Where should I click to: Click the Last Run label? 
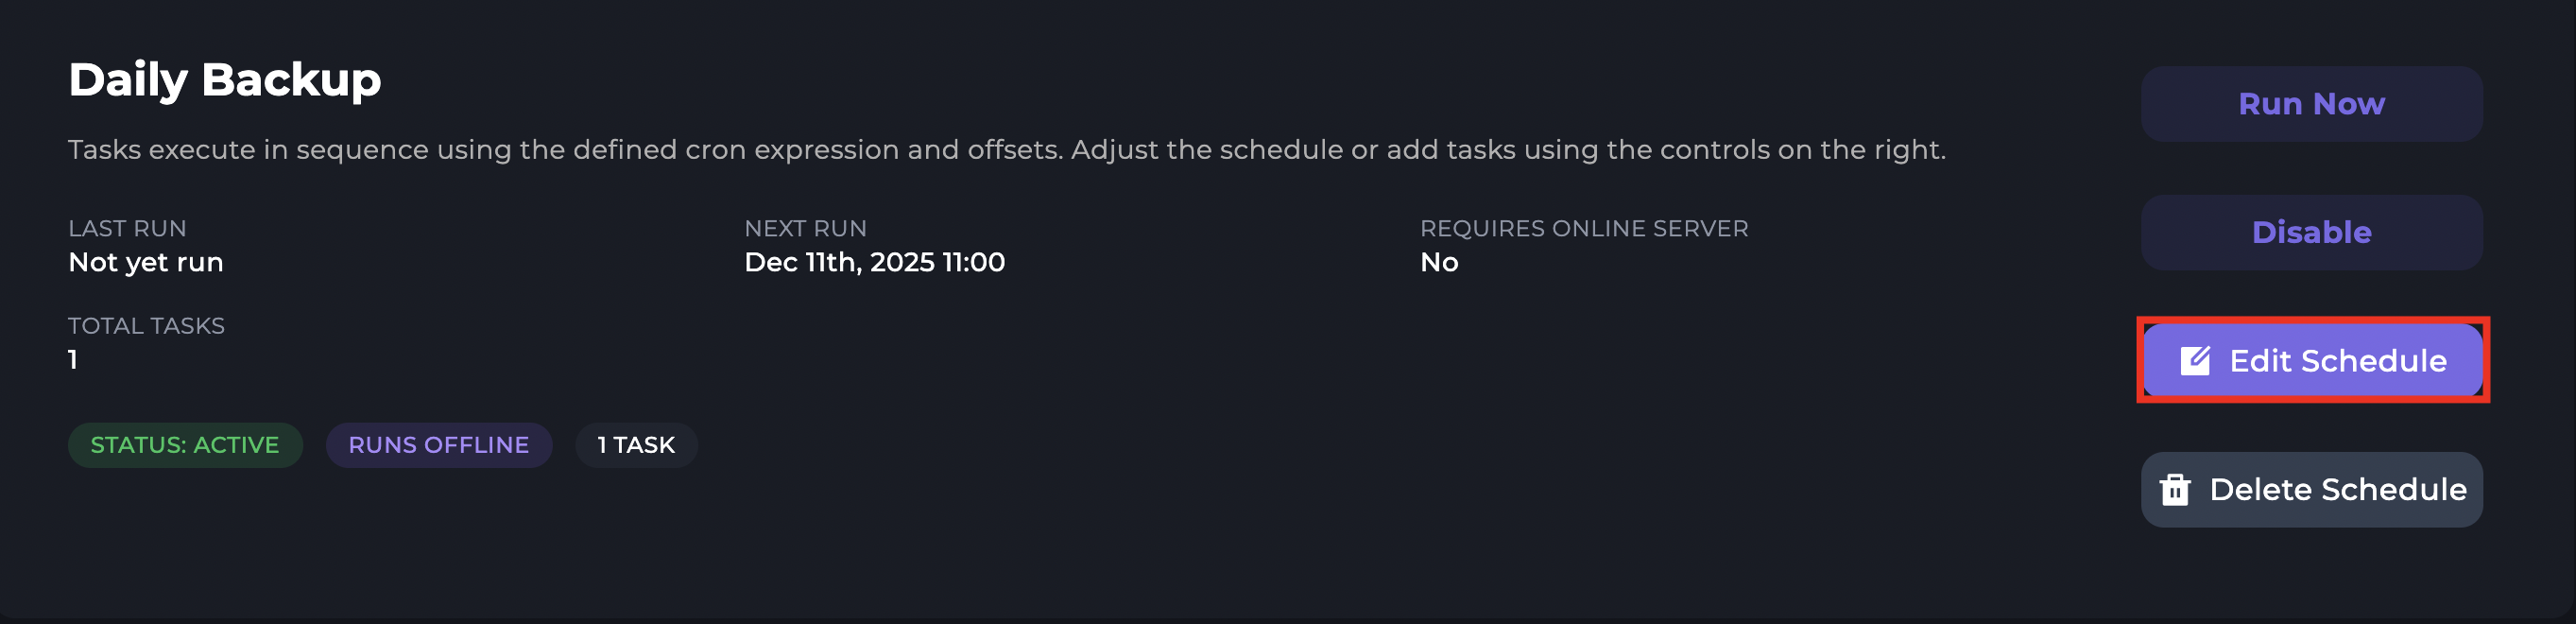[127, 228]
